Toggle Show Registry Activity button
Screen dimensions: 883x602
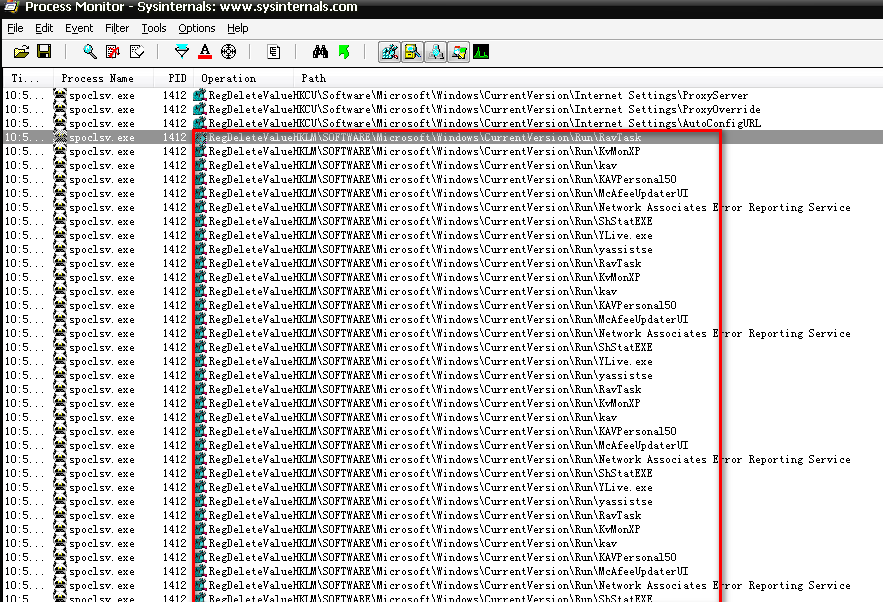point(390,51)
